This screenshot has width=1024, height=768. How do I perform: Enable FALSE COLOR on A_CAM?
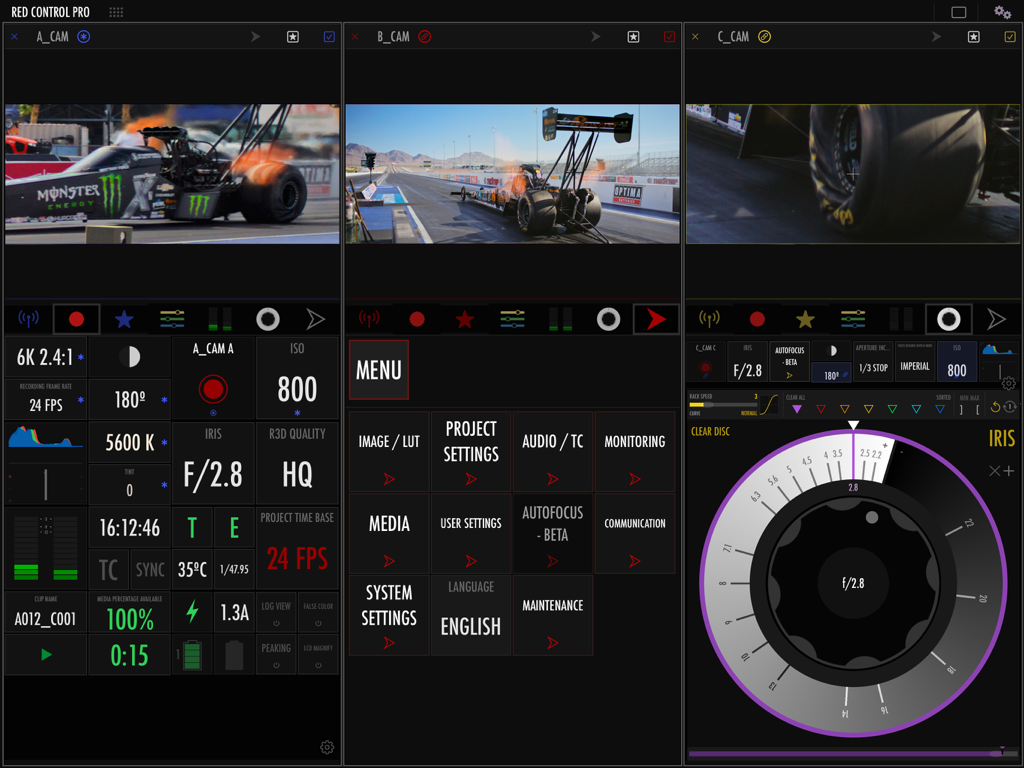pyautogui.click(x=318, y=614)
